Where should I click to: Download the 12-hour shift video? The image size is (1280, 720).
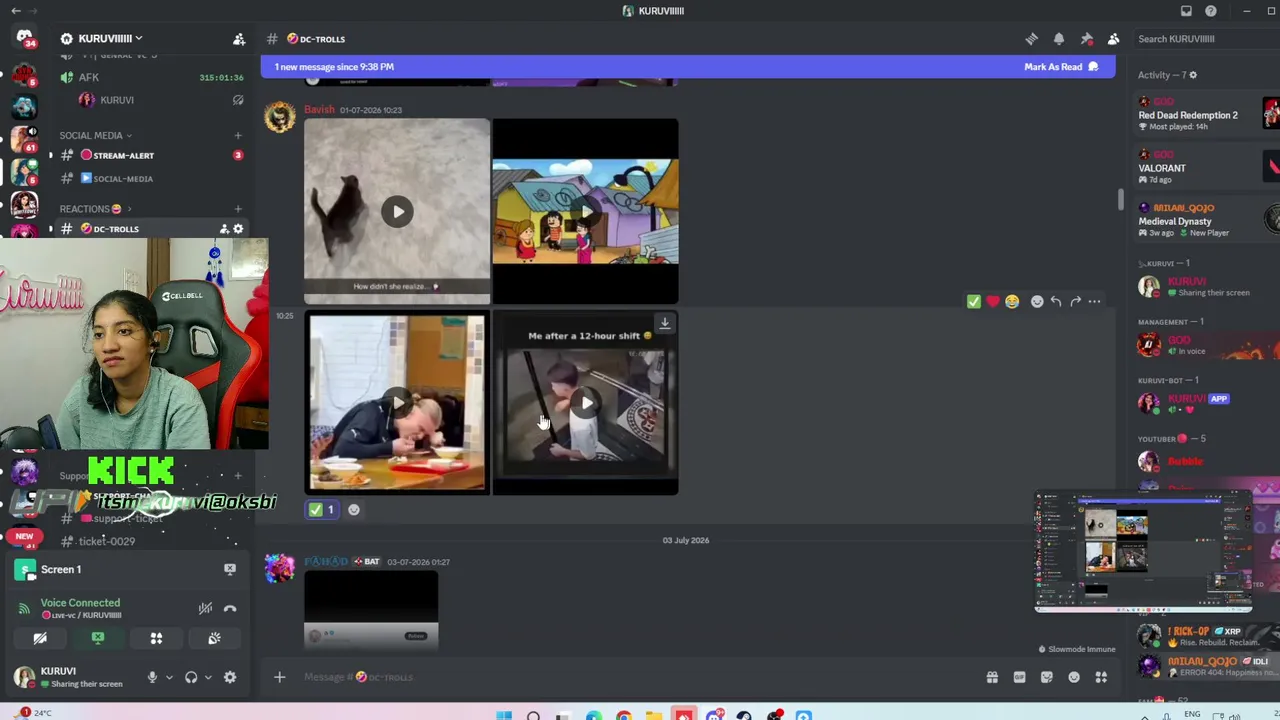(x=664, y=323)
